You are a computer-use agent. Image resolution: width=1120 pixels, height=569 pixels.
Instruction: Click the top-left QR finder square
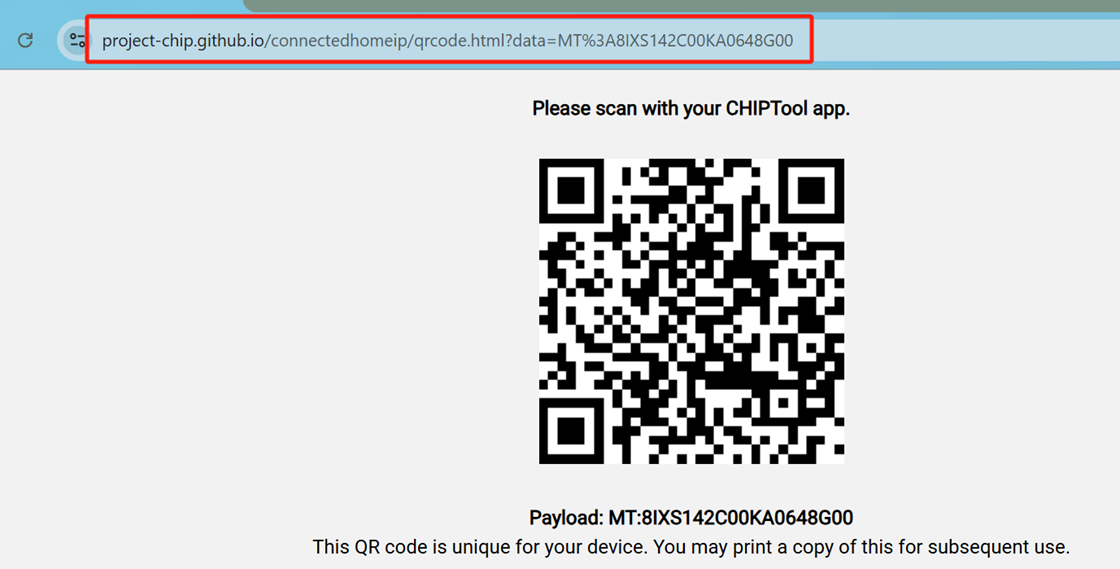pos(571,191)
